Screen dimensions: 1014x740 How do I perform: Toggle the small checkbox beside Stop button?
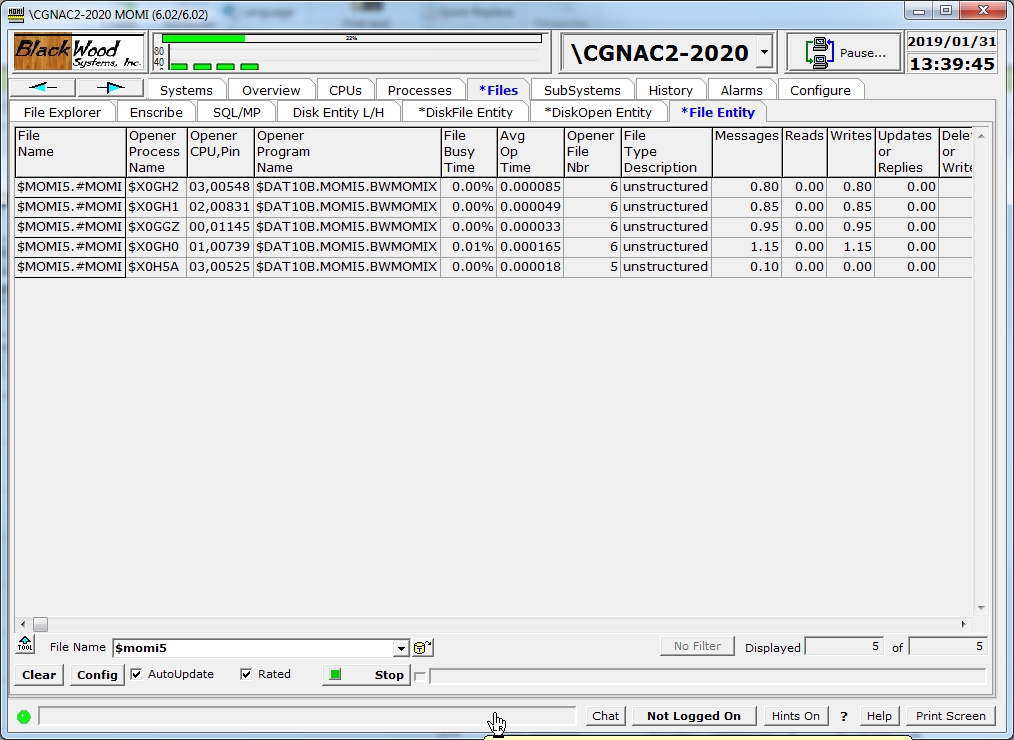tap(420, 676)
